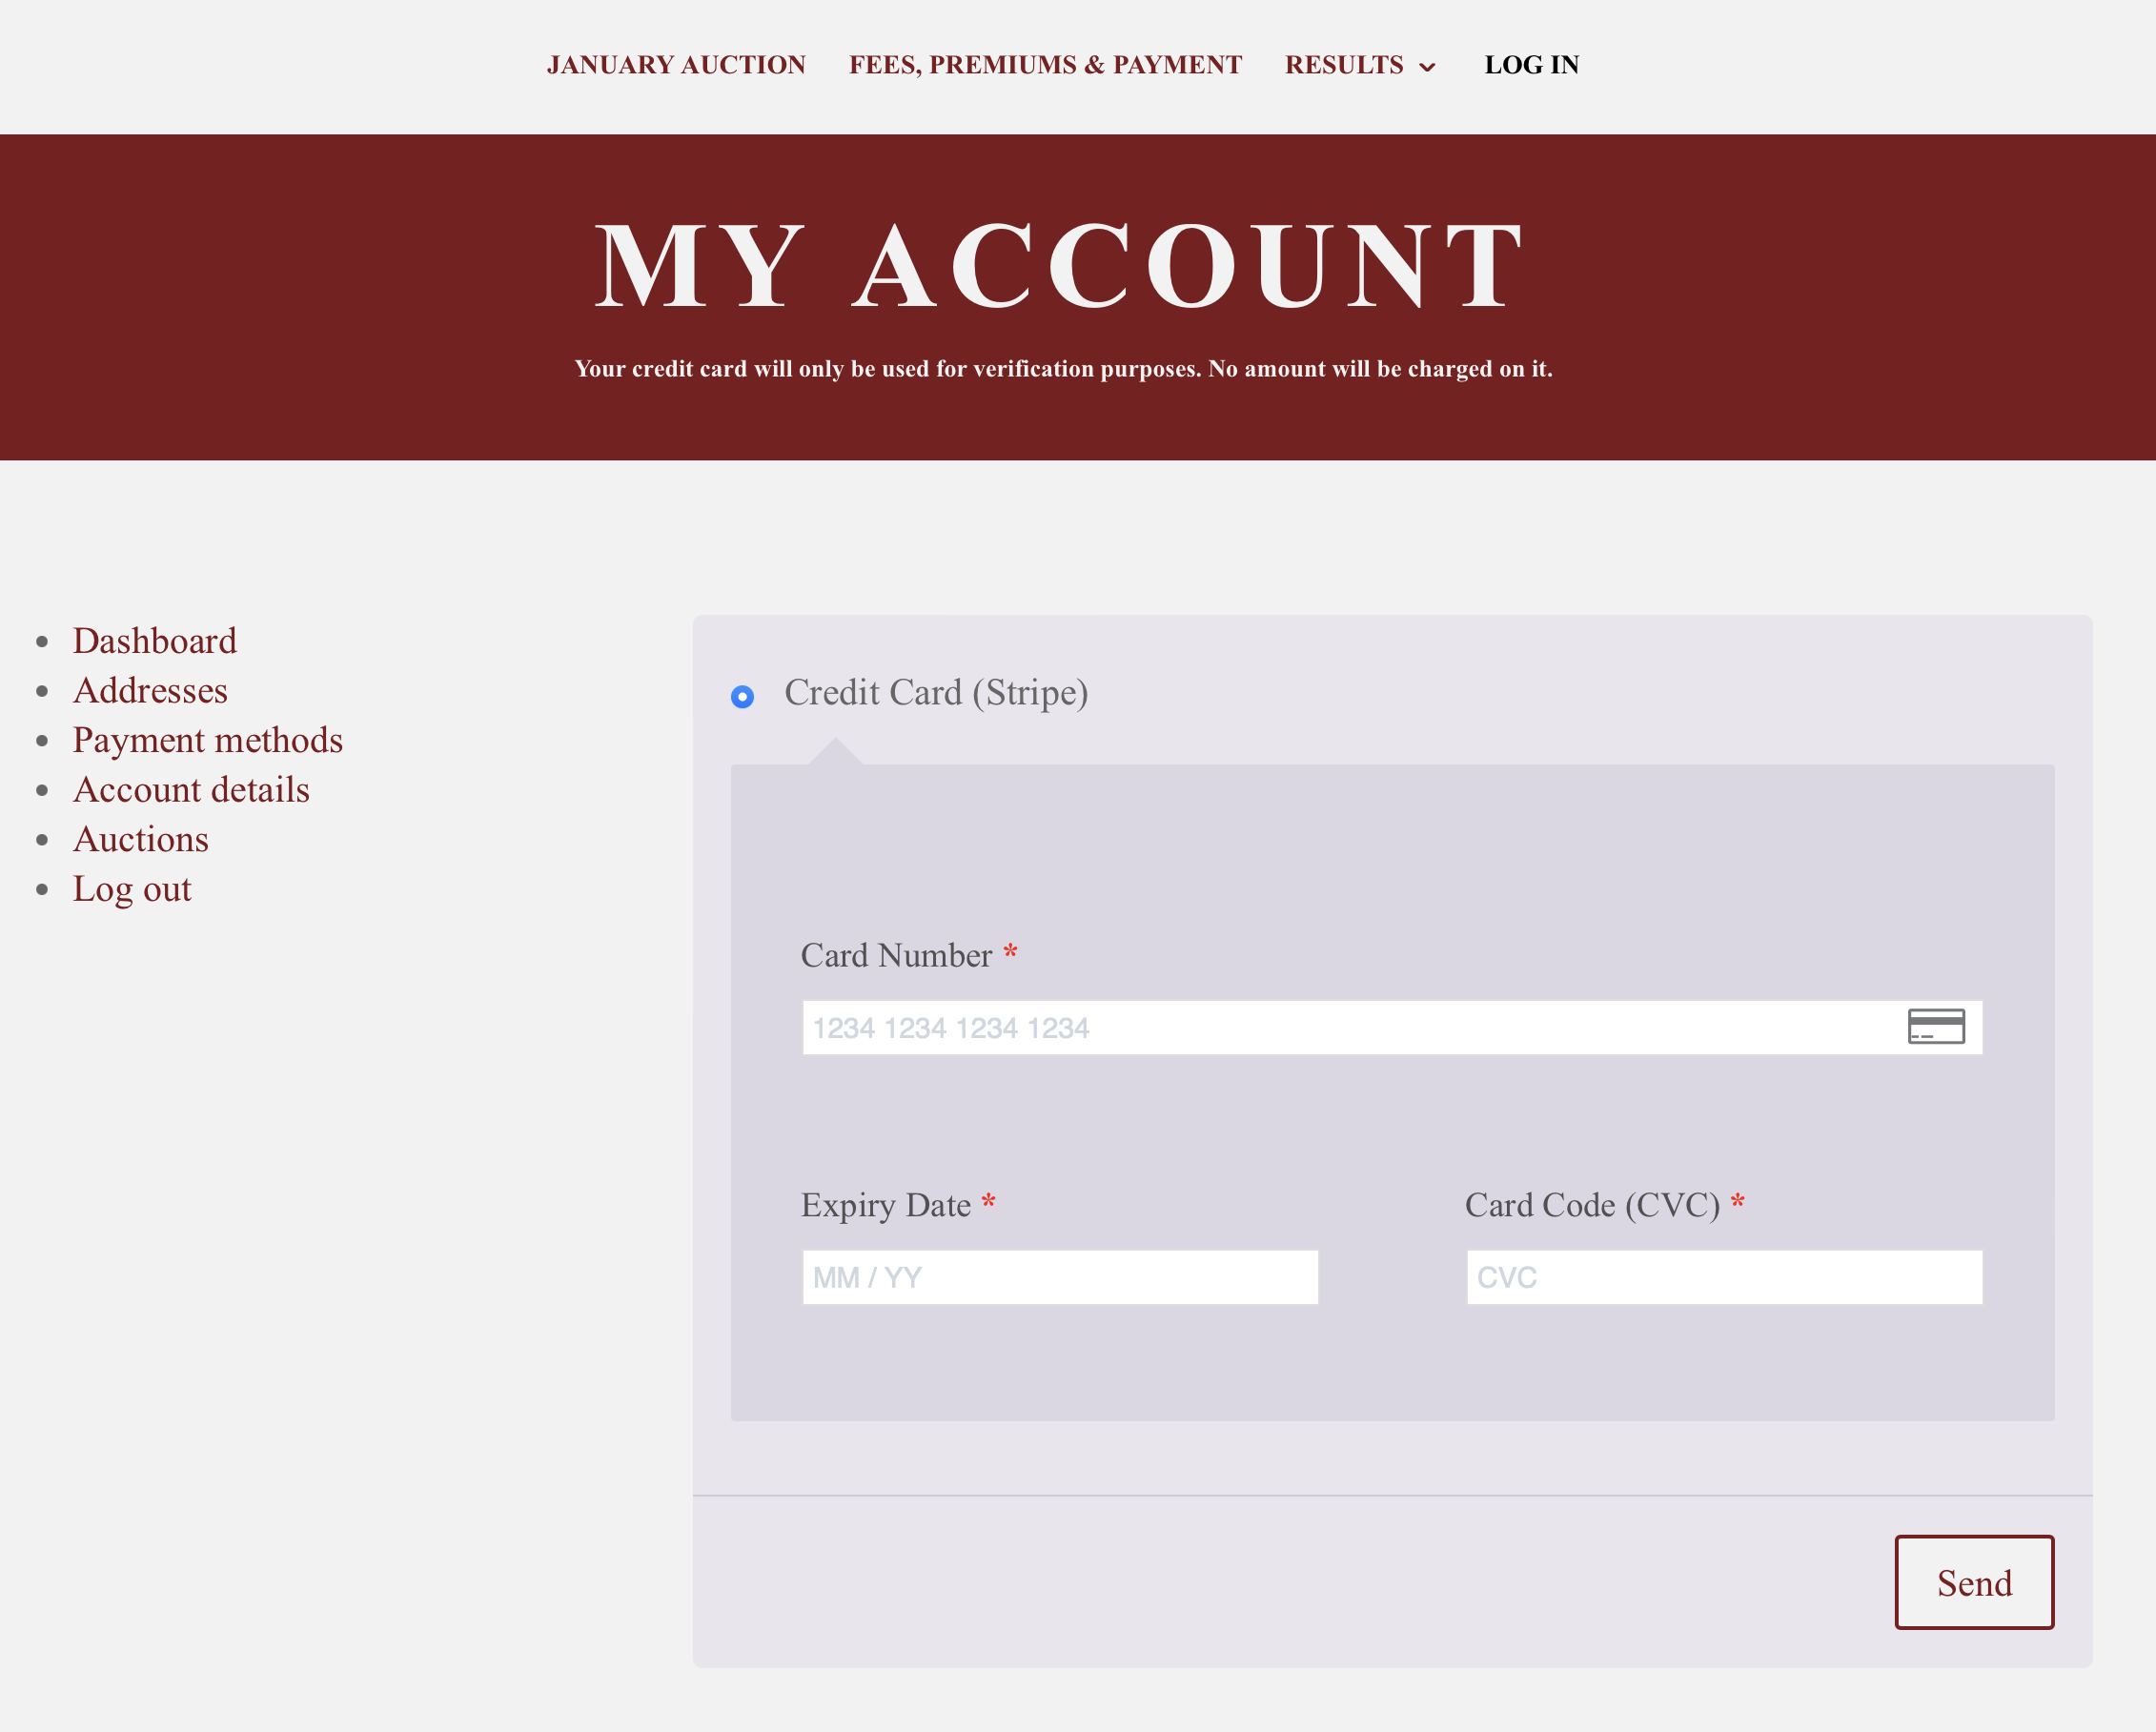This screenshot has width=2156, height=1732.
Task: Open Auctions in account sidebar
Action: tap(141, 839)
